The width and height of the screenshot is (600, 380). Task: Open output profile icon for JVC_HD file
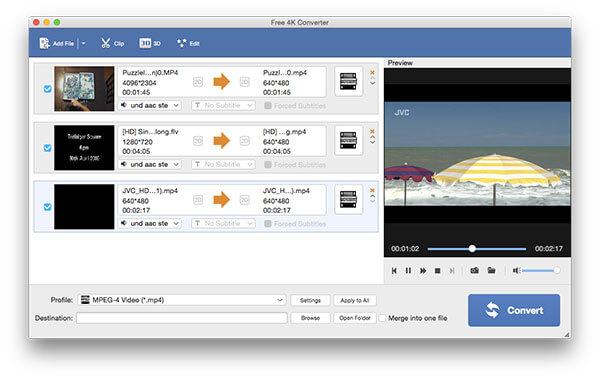[x=348, y=199]
